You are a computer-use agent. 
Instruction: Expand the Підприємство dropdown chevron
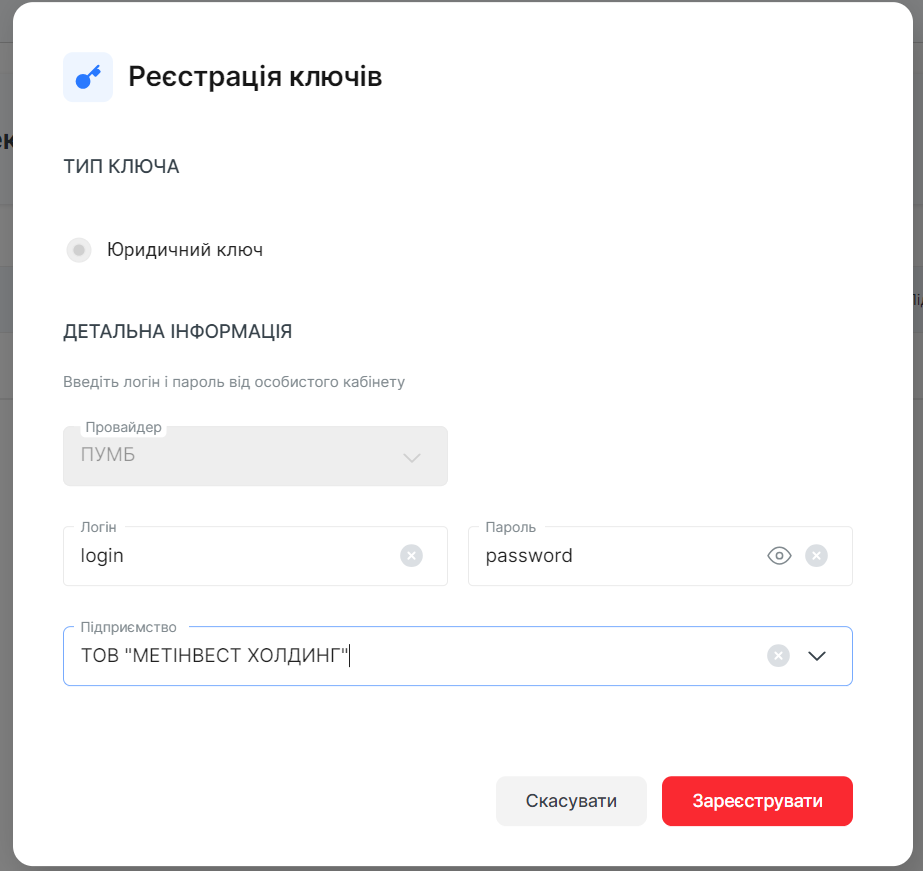point(817,656)
